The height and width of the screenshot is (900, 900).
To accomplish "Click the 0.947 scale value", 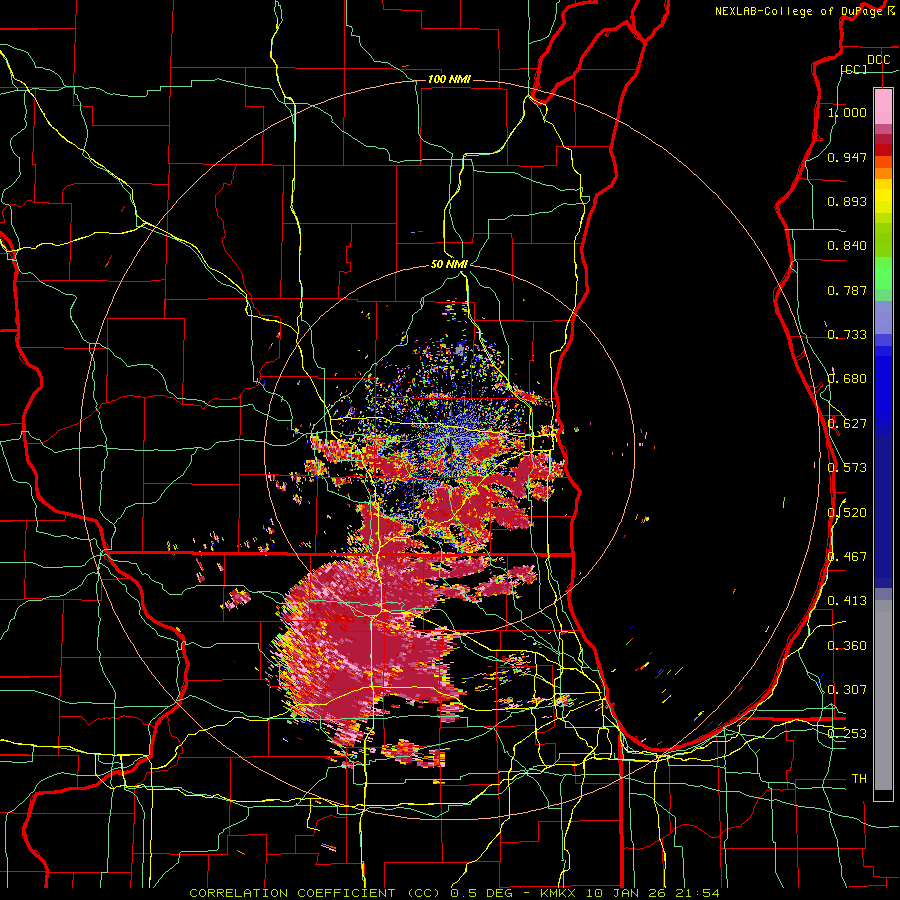I will 847,157.
